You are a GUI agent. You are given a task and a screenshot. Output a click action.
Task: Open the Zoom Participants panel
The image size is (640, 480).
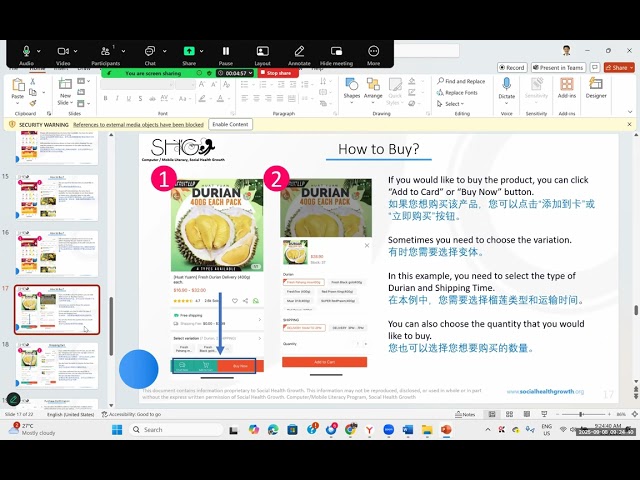click(105, 51)
